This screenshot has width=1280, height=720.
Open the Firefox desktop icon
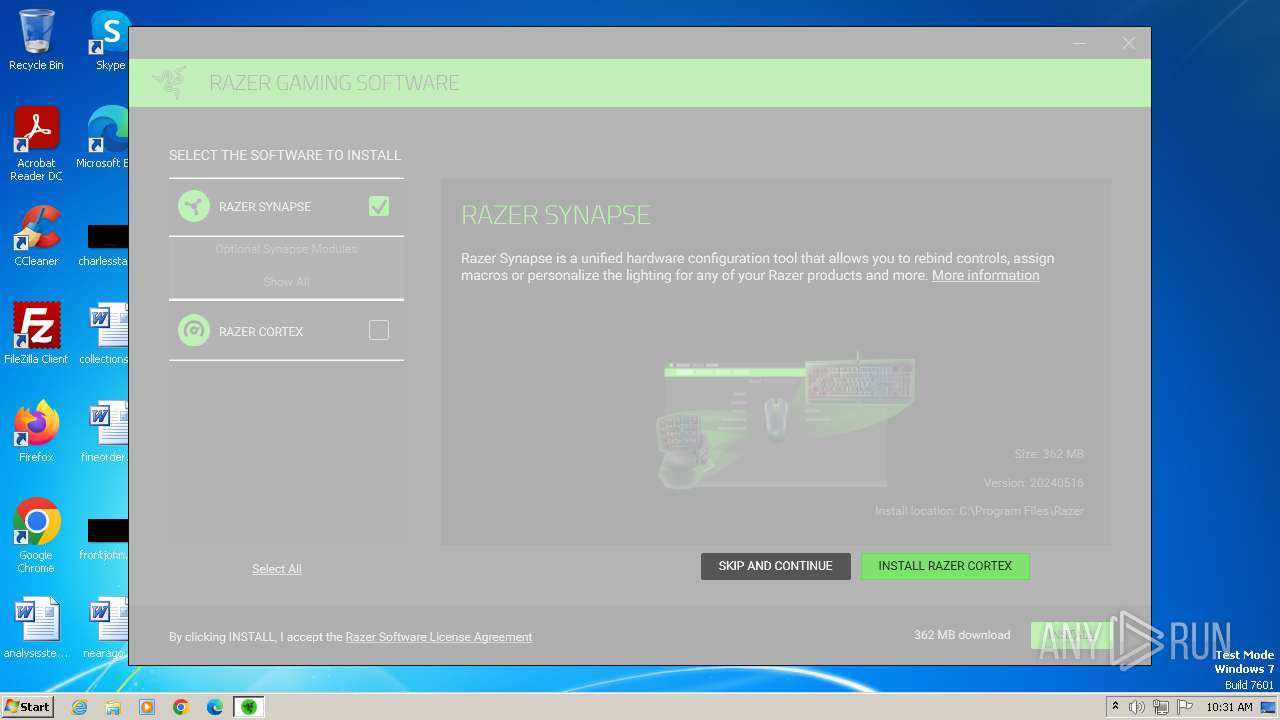pyautogui.click(x=36, y=432)
